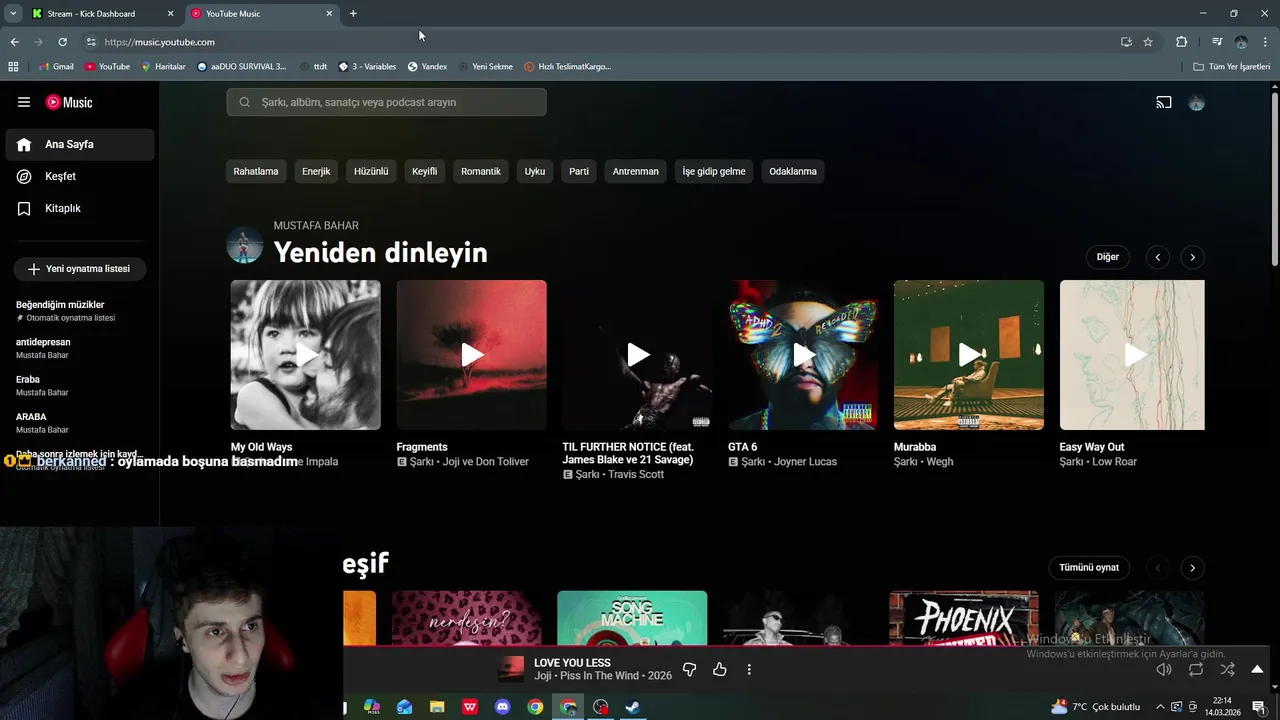Play TIL FURTHER NOTICE thumbnail
Screen dimensions: 1280x720
click(x=638, y=355)
